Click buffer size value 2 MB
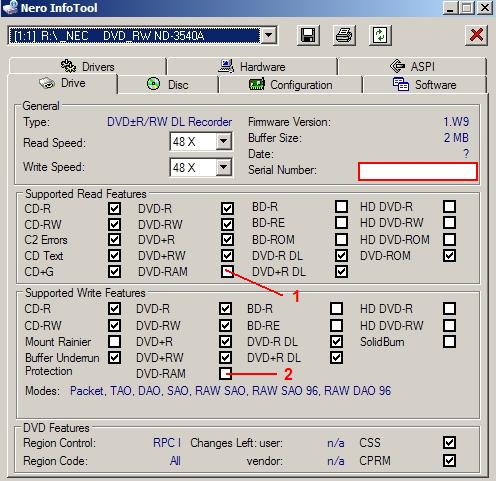 pos(456,138)
